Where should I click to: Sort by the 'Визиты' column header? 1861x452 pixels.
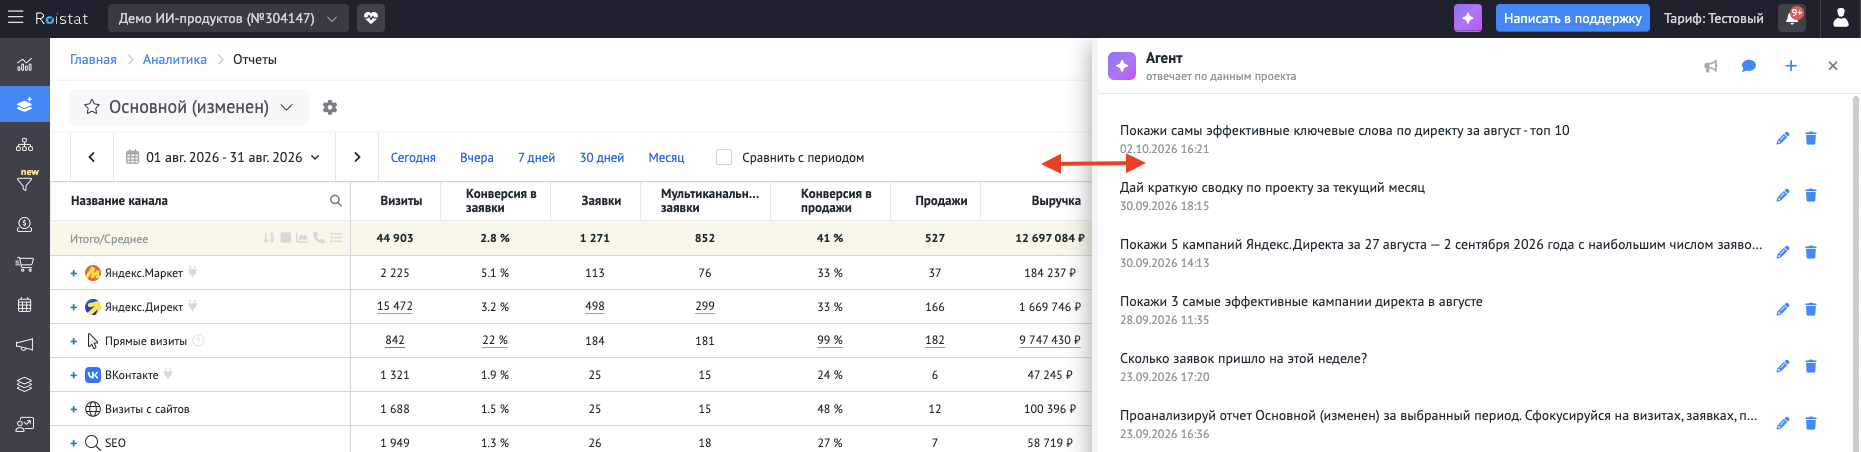[x=401, y=201]
